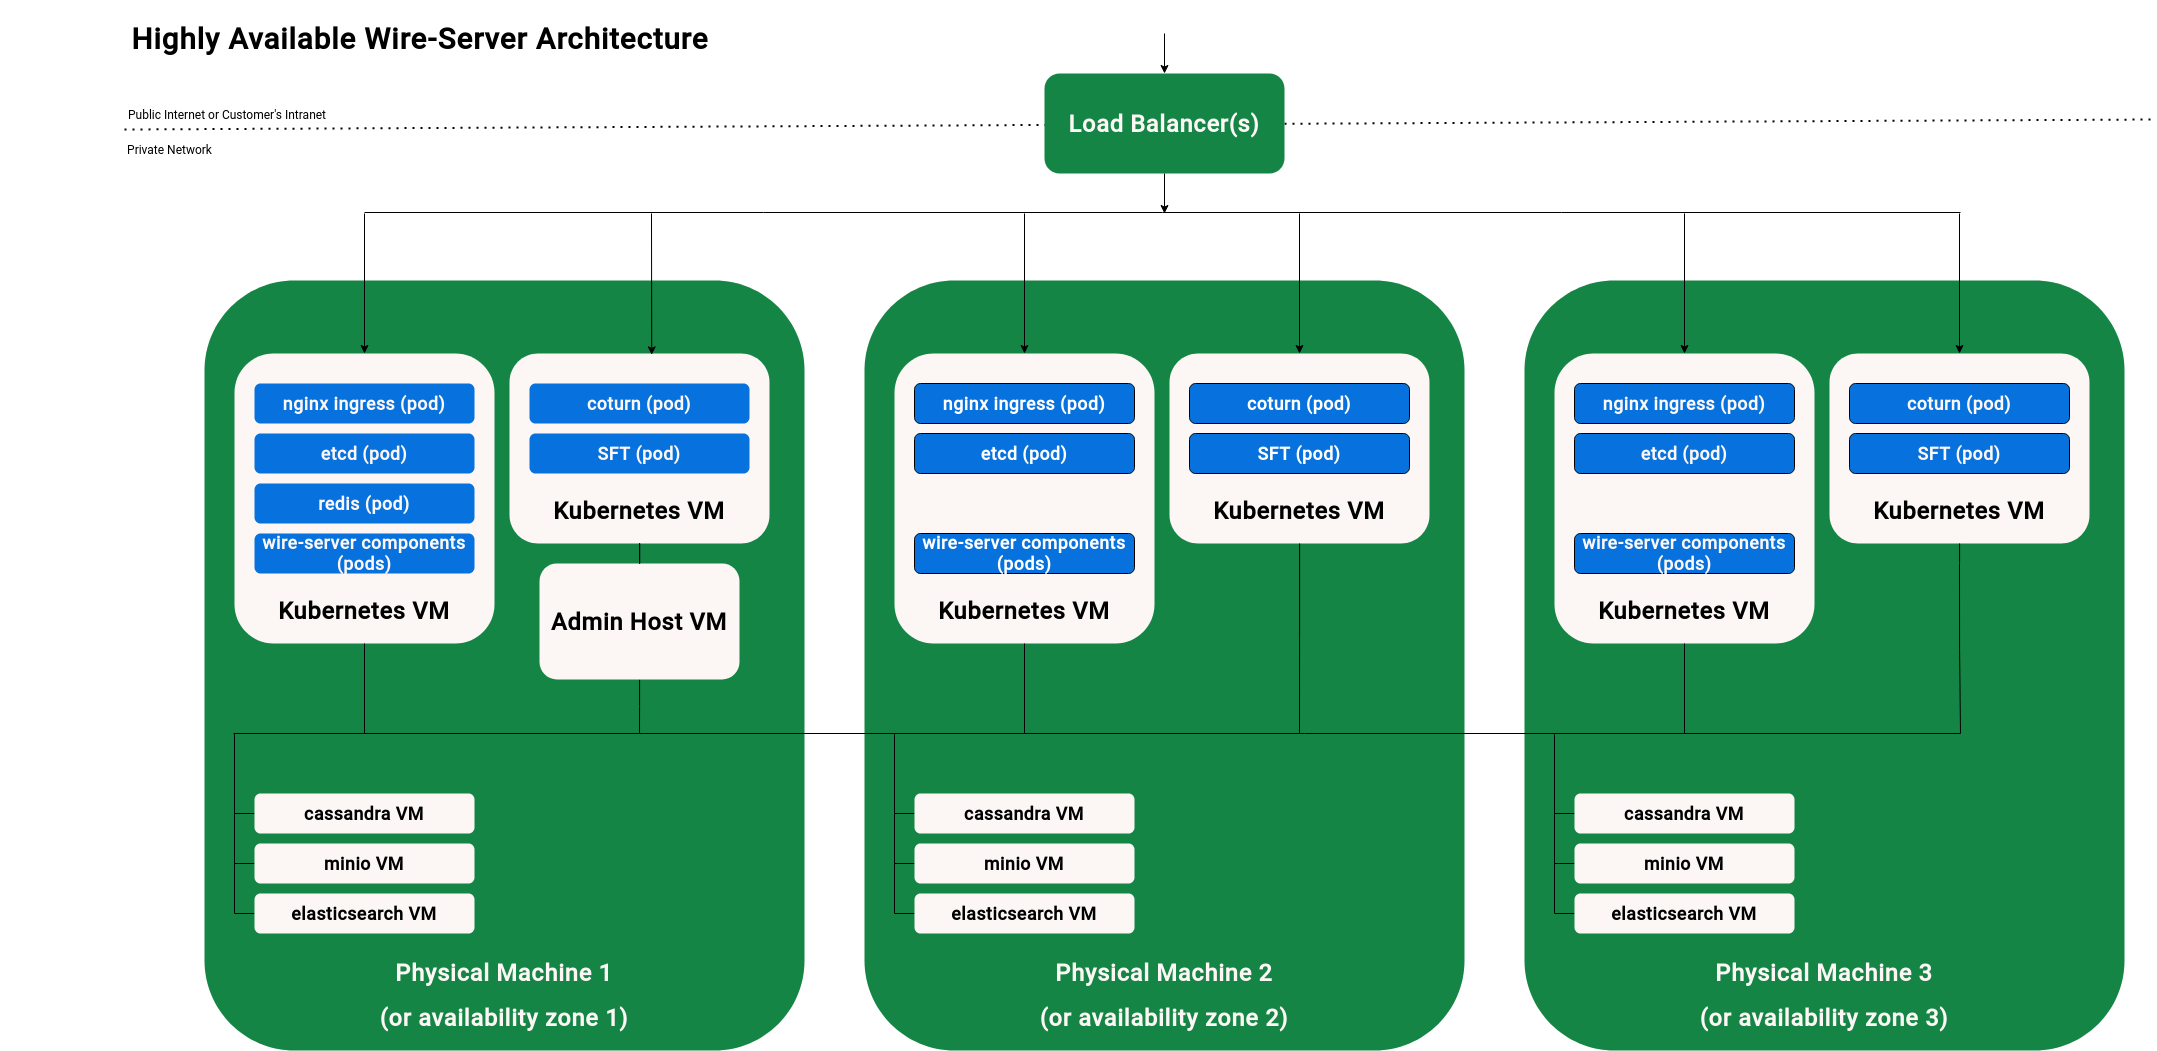Select minio VM in Physical Machine 2
Viewport: 2157px width, 1051px height.
(x=1024, y=863)
